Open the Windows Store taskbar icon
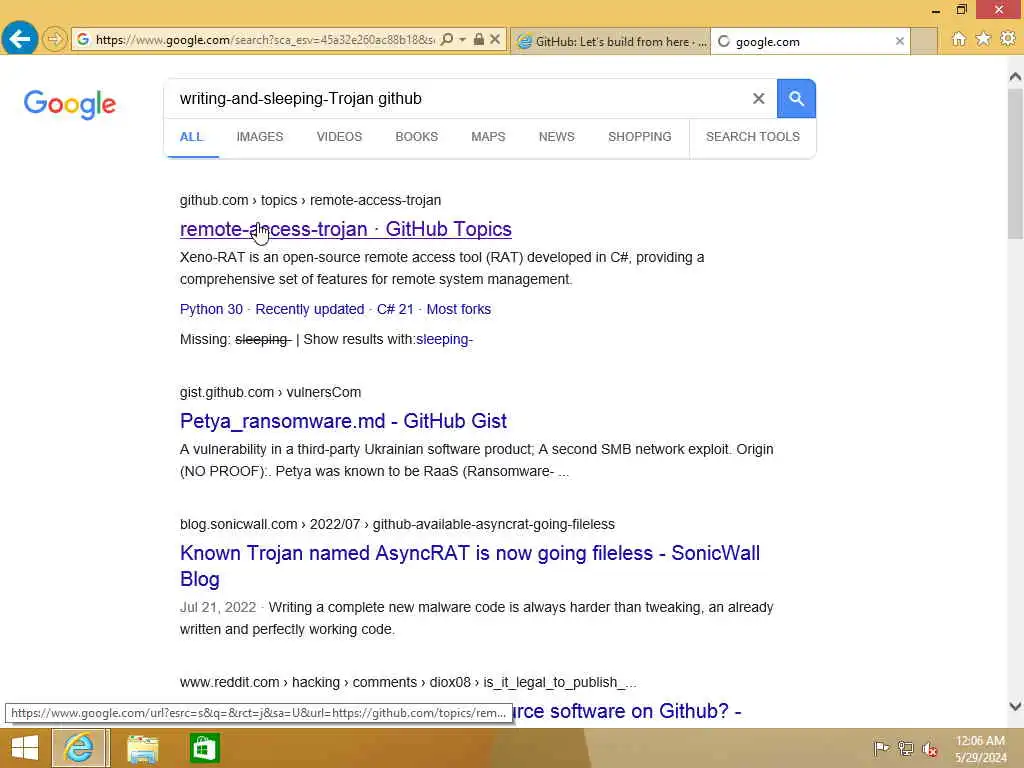 tap(204, 748)
